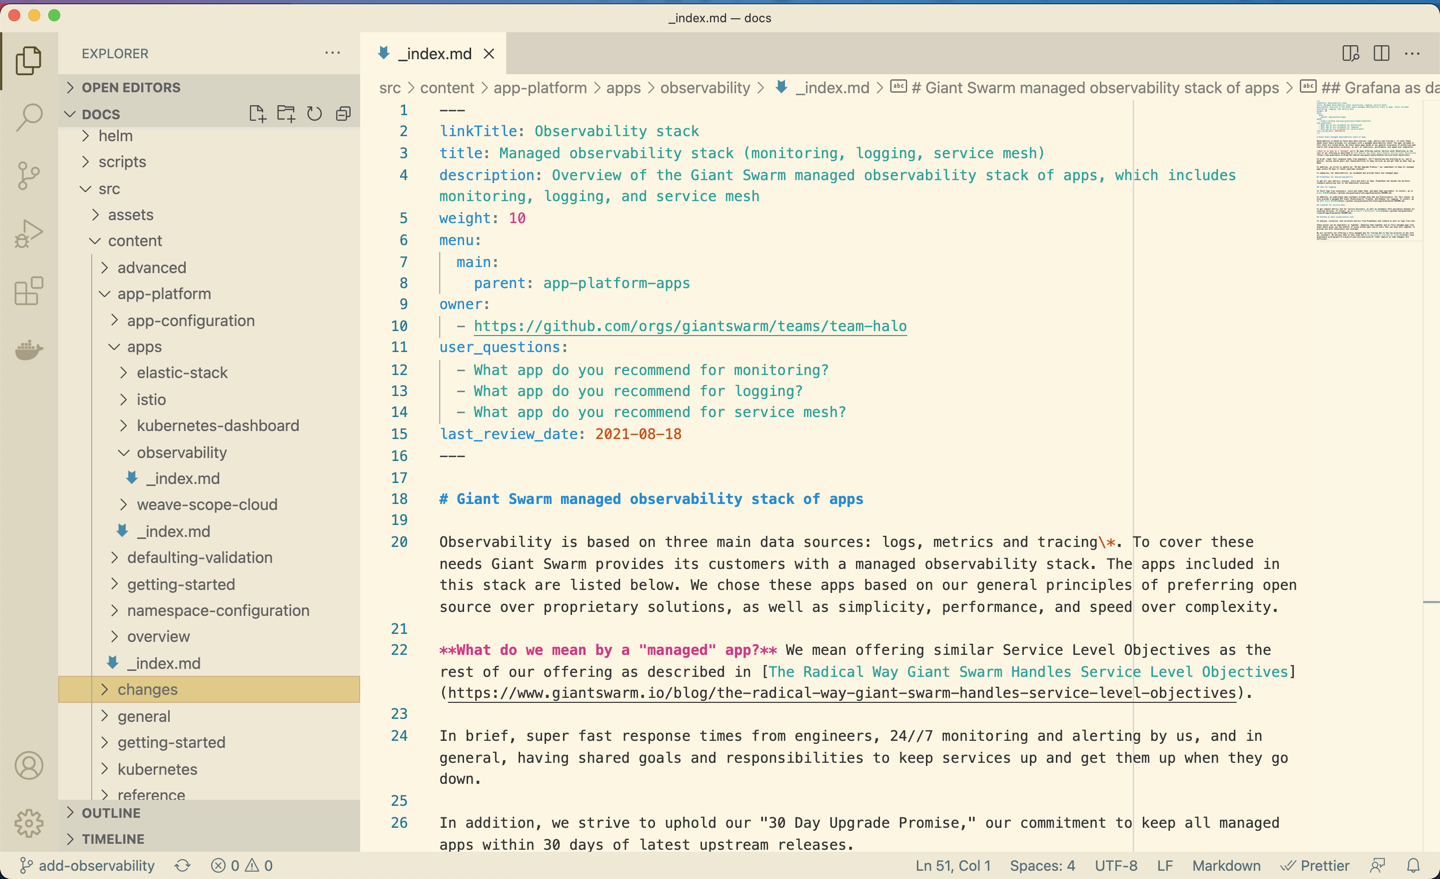Image resolution: width=1440 pixels, height=879 pixels.
Task: Expand the TIMELINE section
Action: point(113,839)
